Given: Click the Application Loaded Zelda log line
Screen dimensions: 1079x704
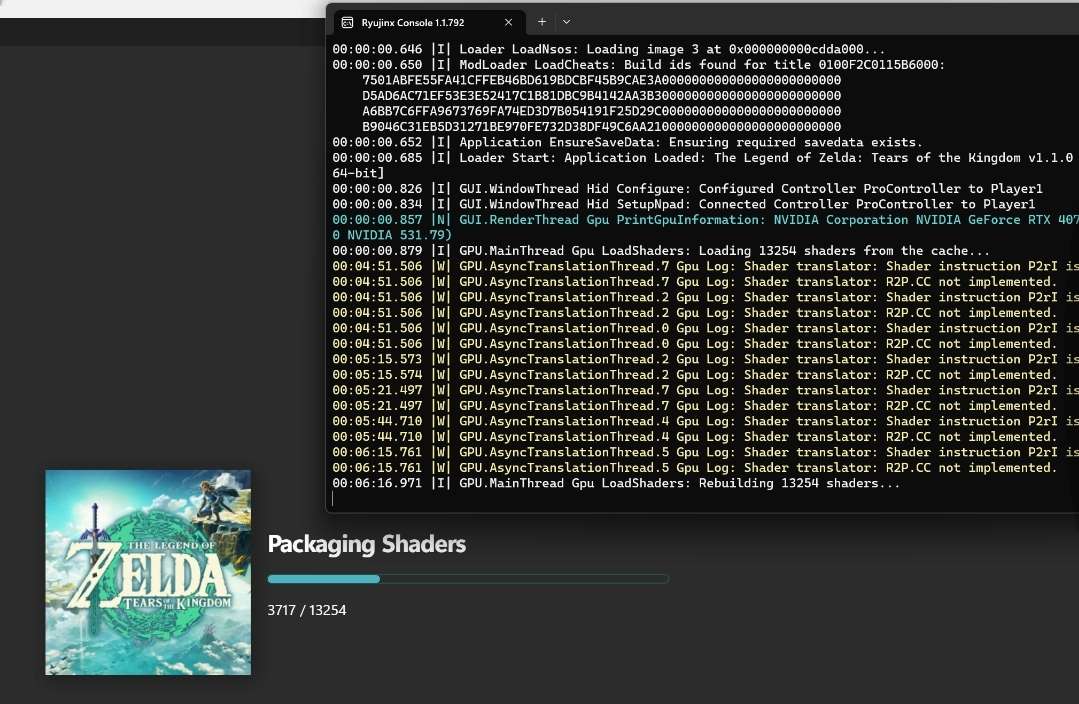Looking at the screenshot, I should [700, 158].
